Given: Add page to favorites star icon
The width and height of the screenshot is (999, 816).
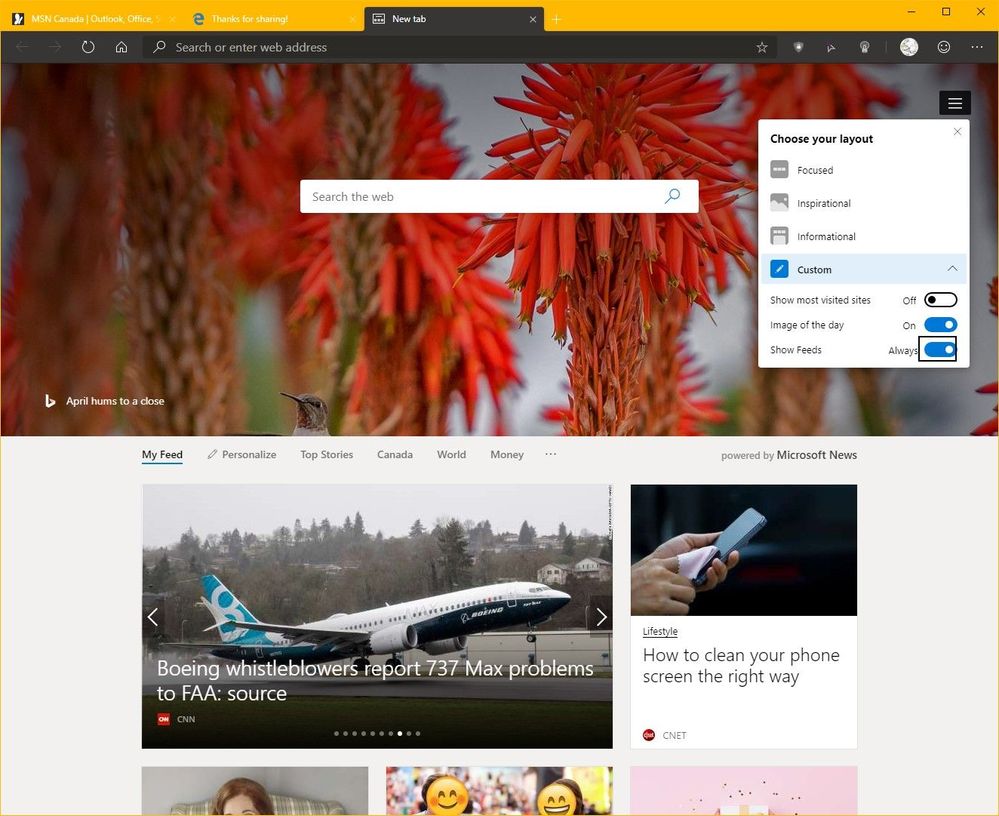Looking at the screenshot, I should point(761,47).
